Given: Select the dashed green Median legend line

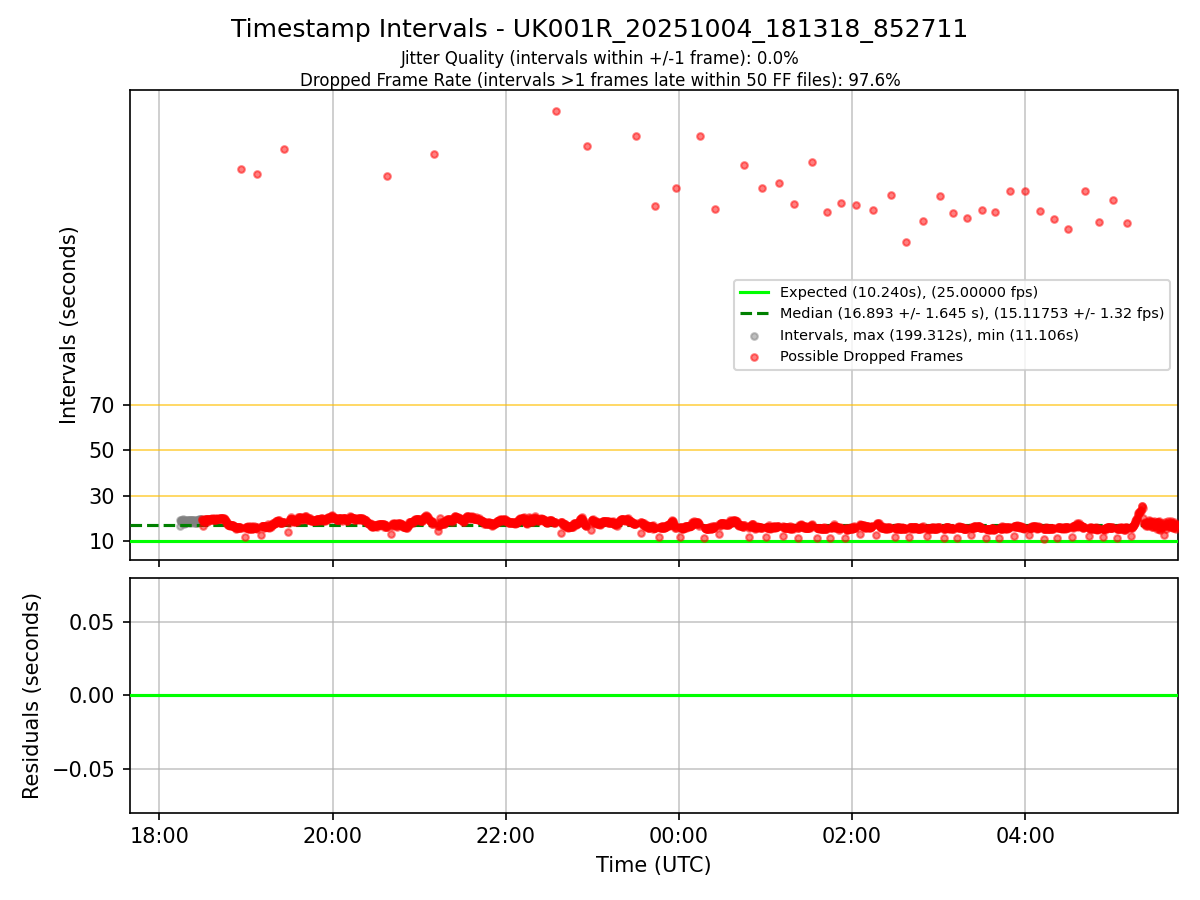Looking at the screenshot, I should tap(754, 314).
